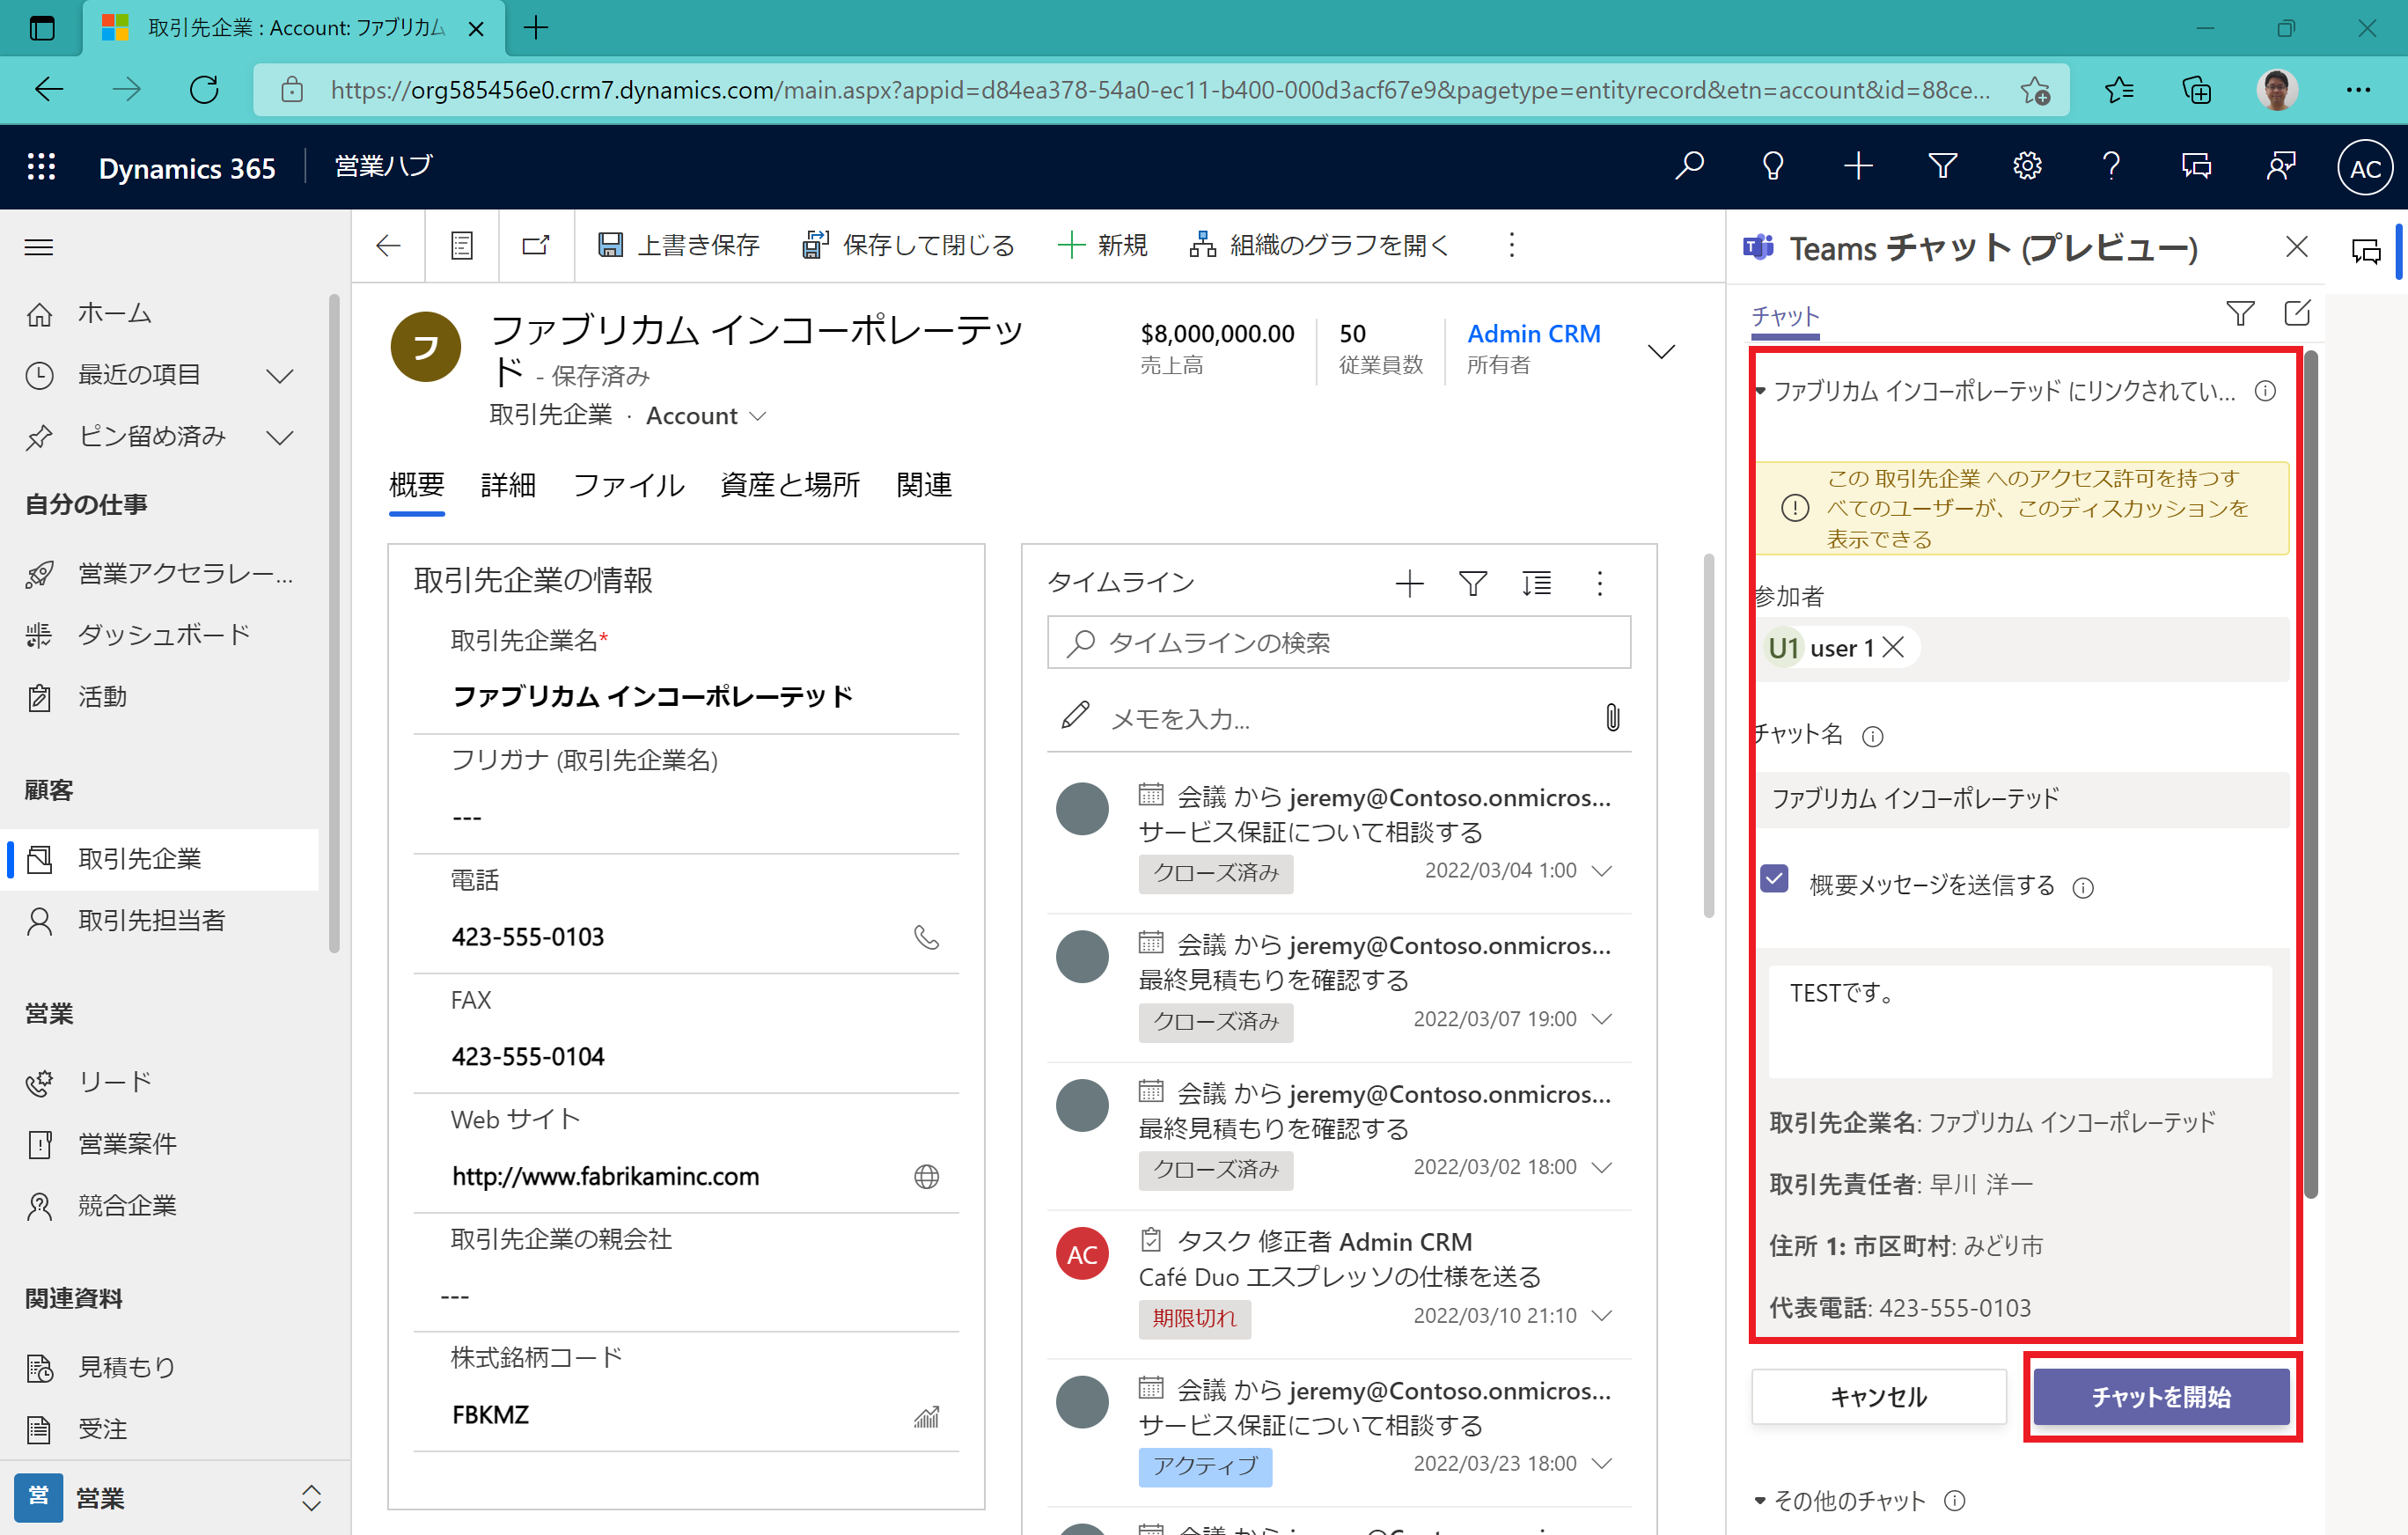Viewport: 2408px width, 1535px height.
Task: Click info icon next to 概要メッセージを送信する
Action: point(2083,888)
